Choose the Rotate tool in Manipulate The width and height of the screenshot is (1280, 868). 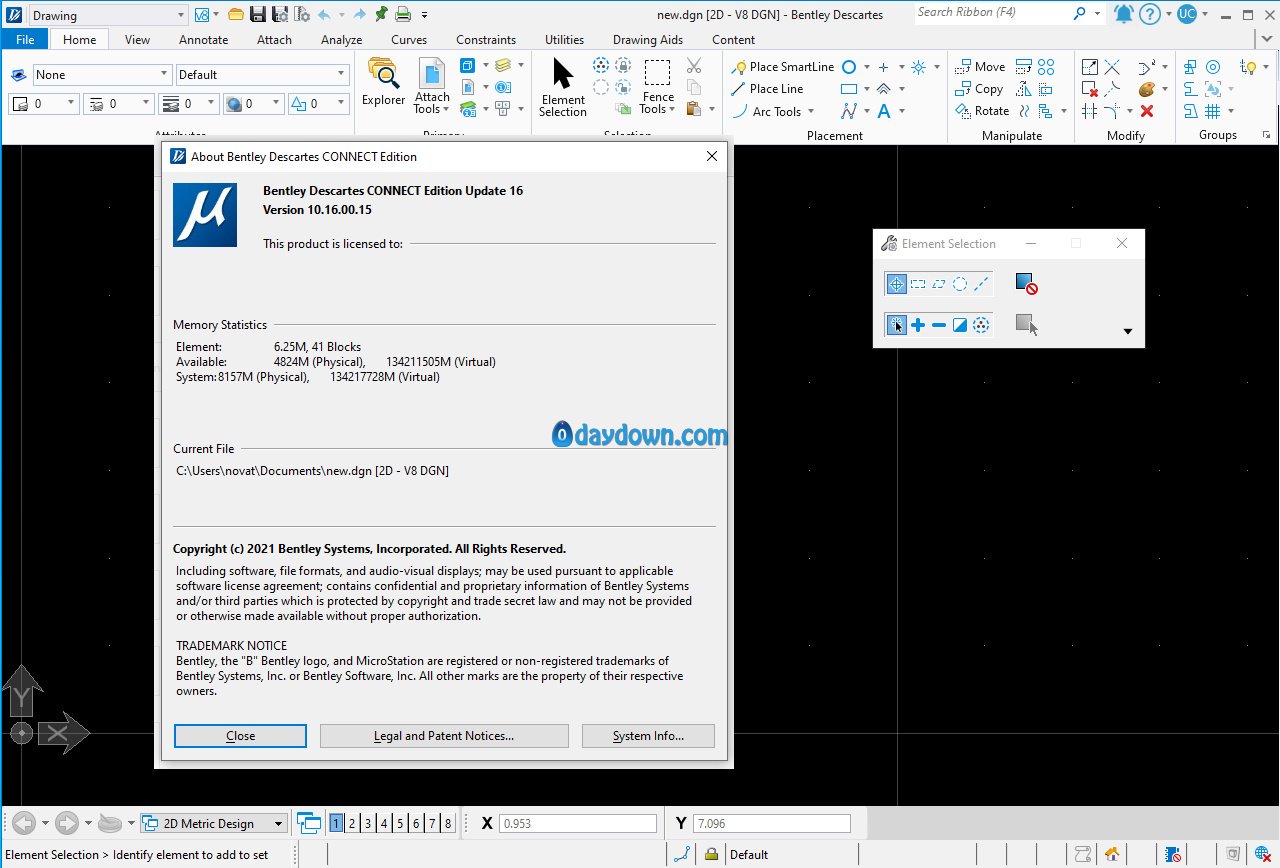pos(982,111)
